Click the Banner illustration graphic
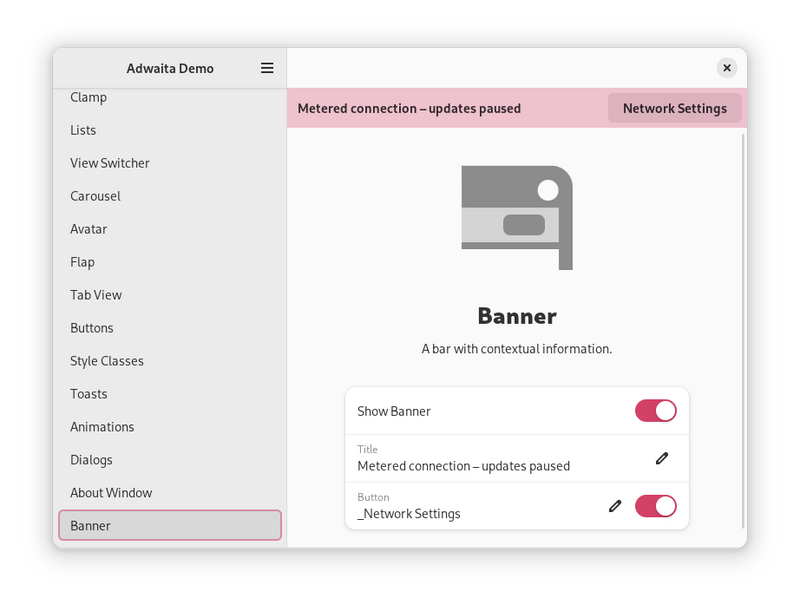This screenshot has height=606, width=800. [x=517, y=218]
